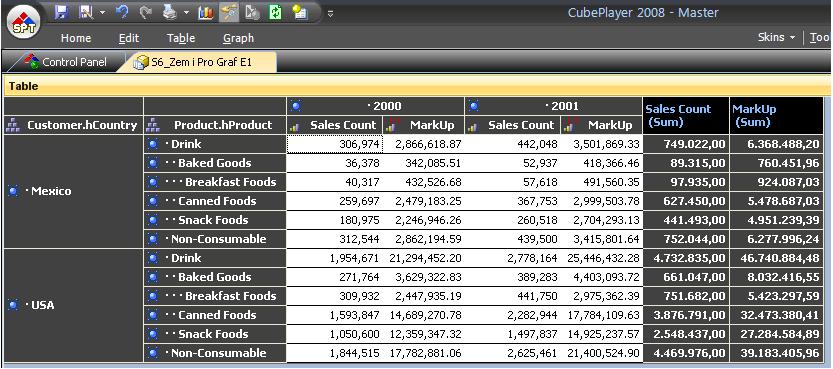Expand the quick access toolbar customize arrow
The height and width of the screenshot is (369, 833).
[330, 14]
